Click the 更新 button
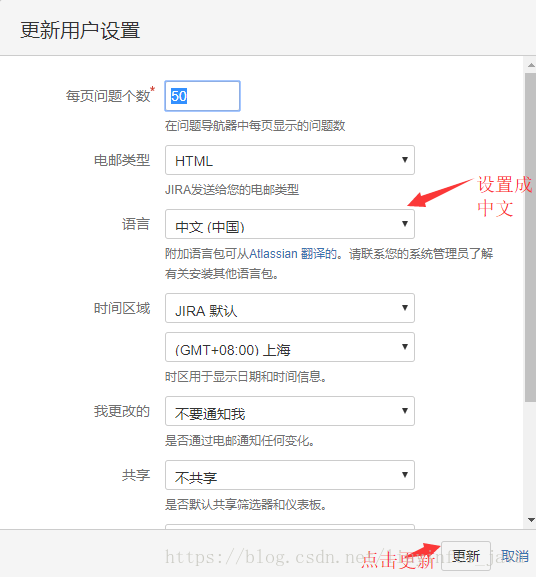 pyautogui.click(x=466, y=556)
